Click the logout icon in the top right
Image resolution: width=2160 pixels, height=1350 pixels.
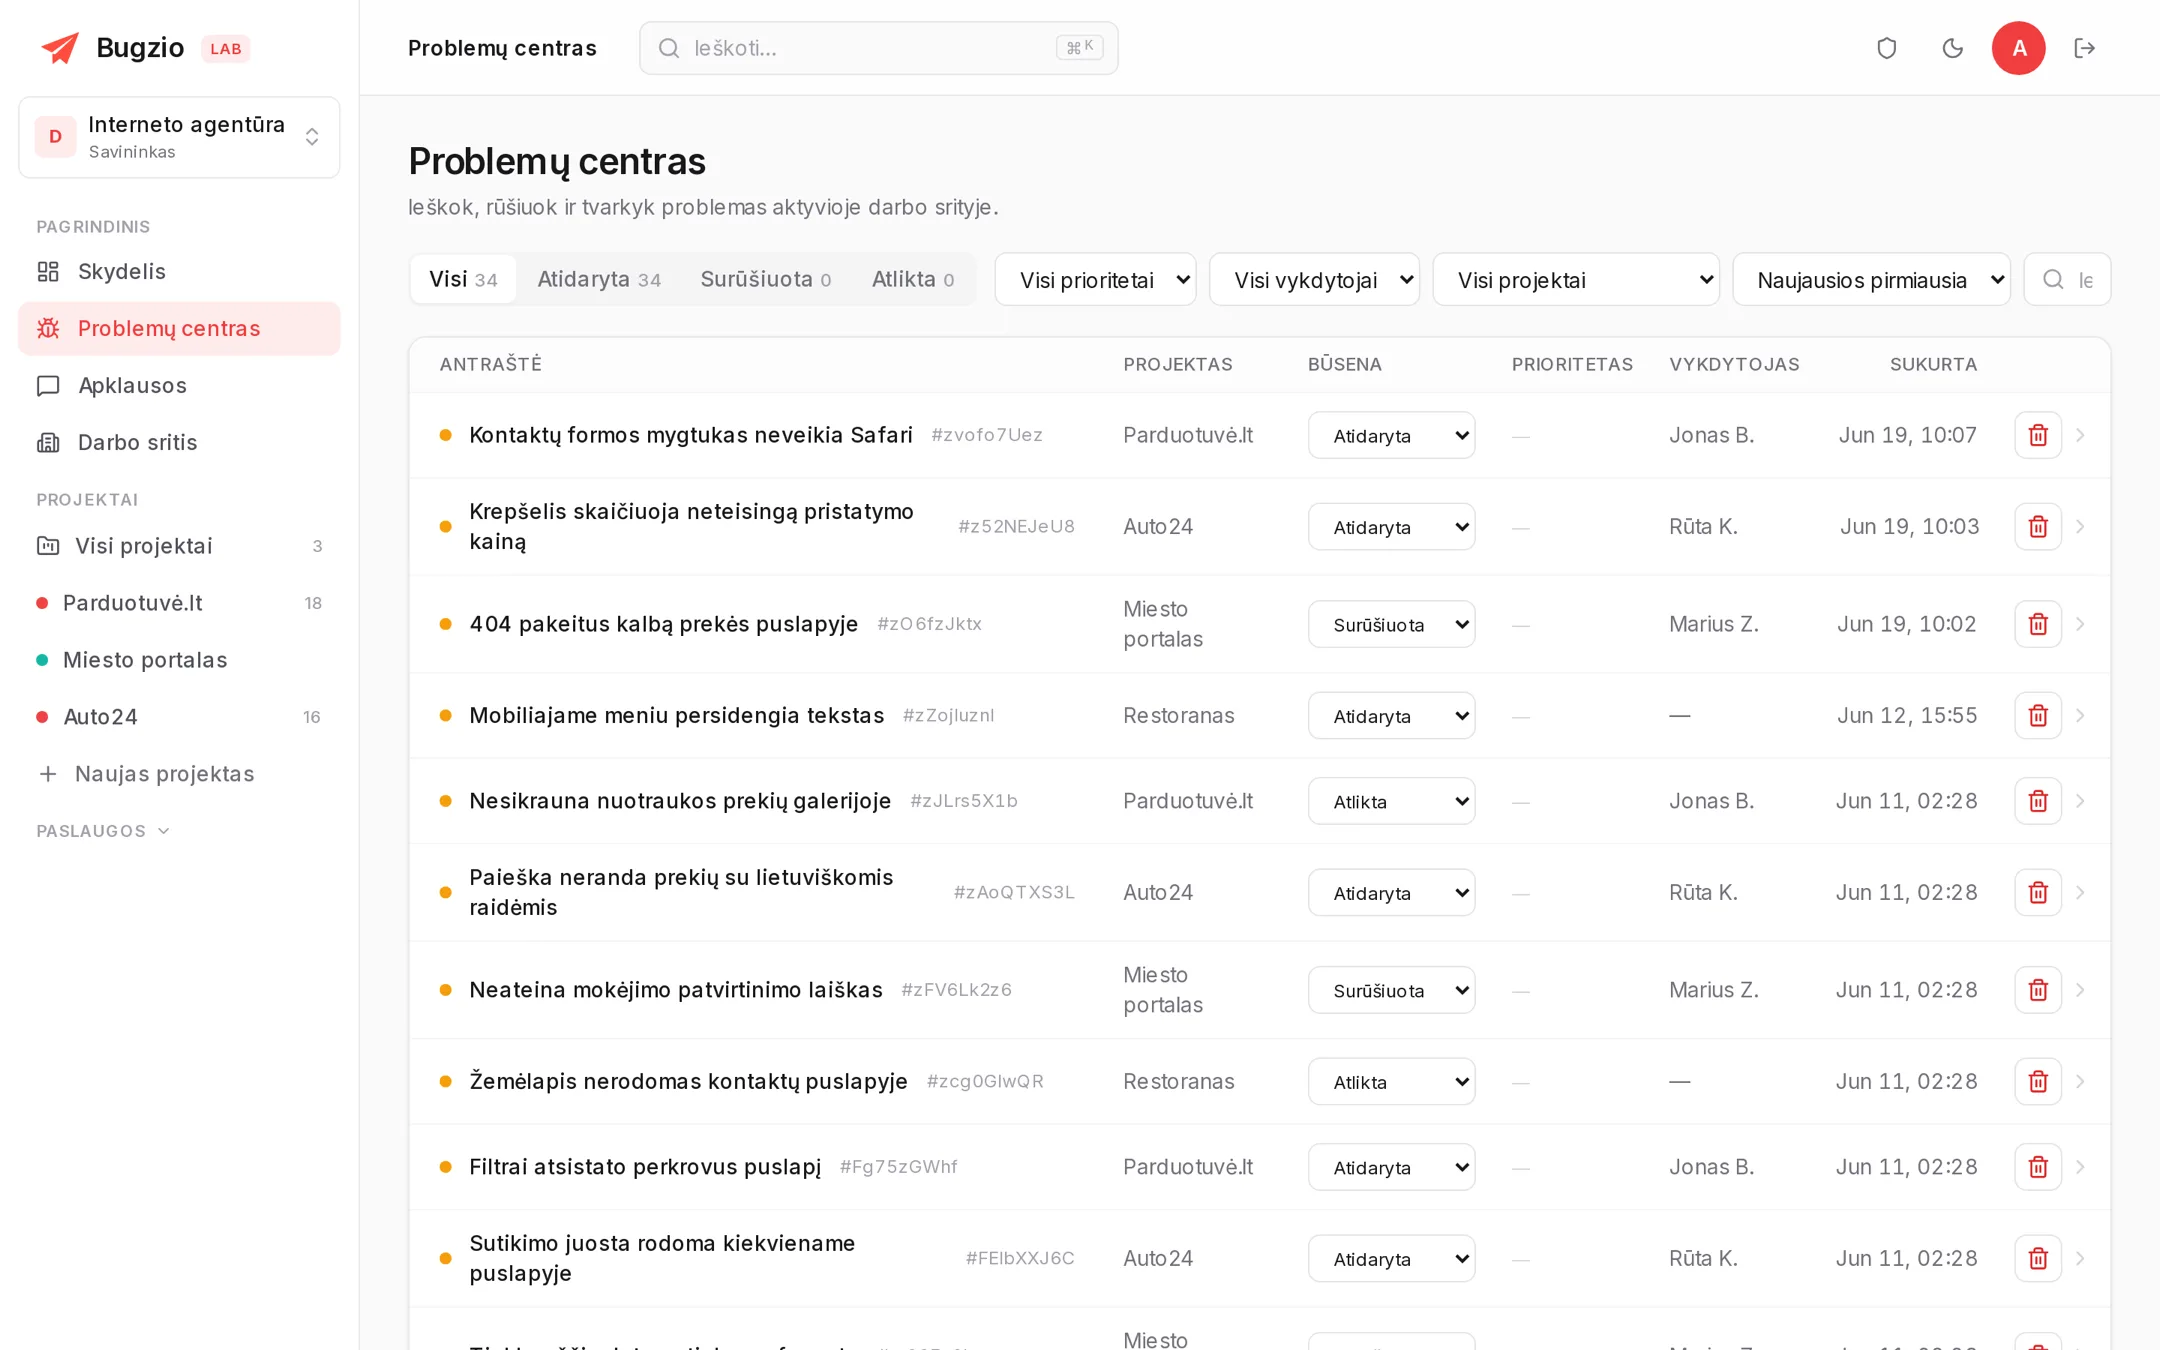[x=2085, y=48]
